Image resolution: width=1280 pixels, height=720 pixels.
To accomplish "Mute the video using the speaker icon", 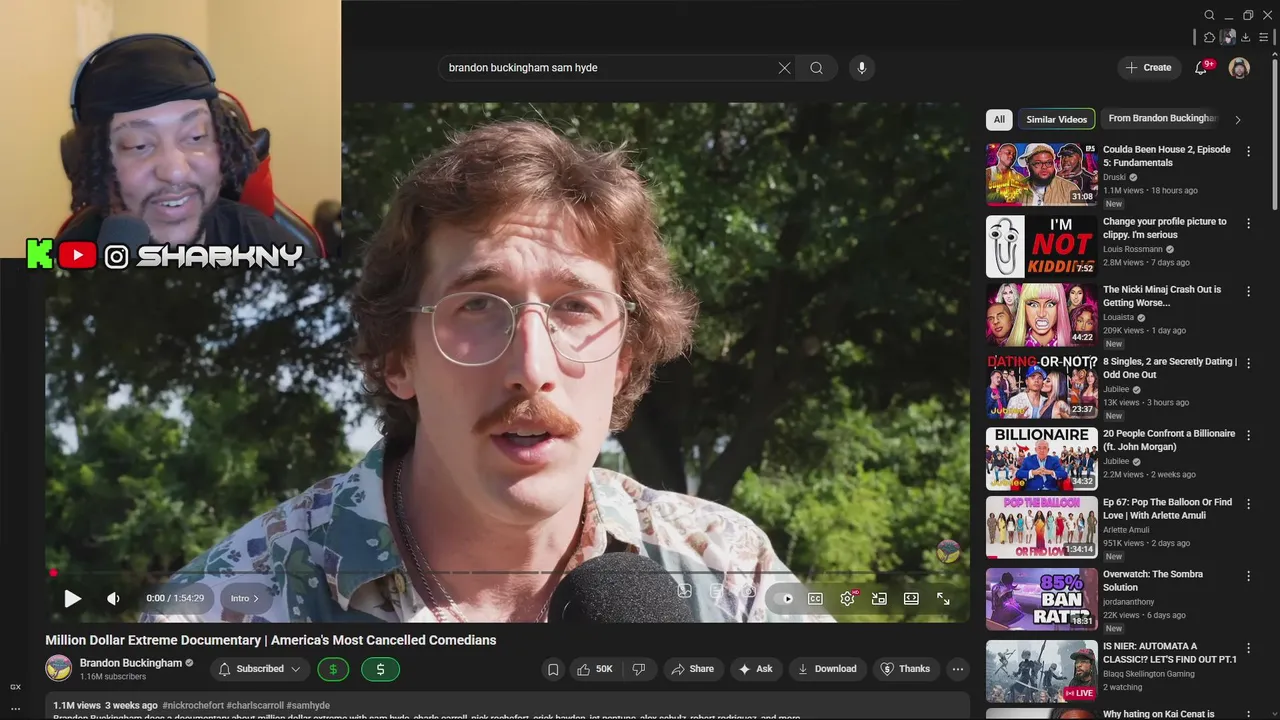I will pos(113,598).
